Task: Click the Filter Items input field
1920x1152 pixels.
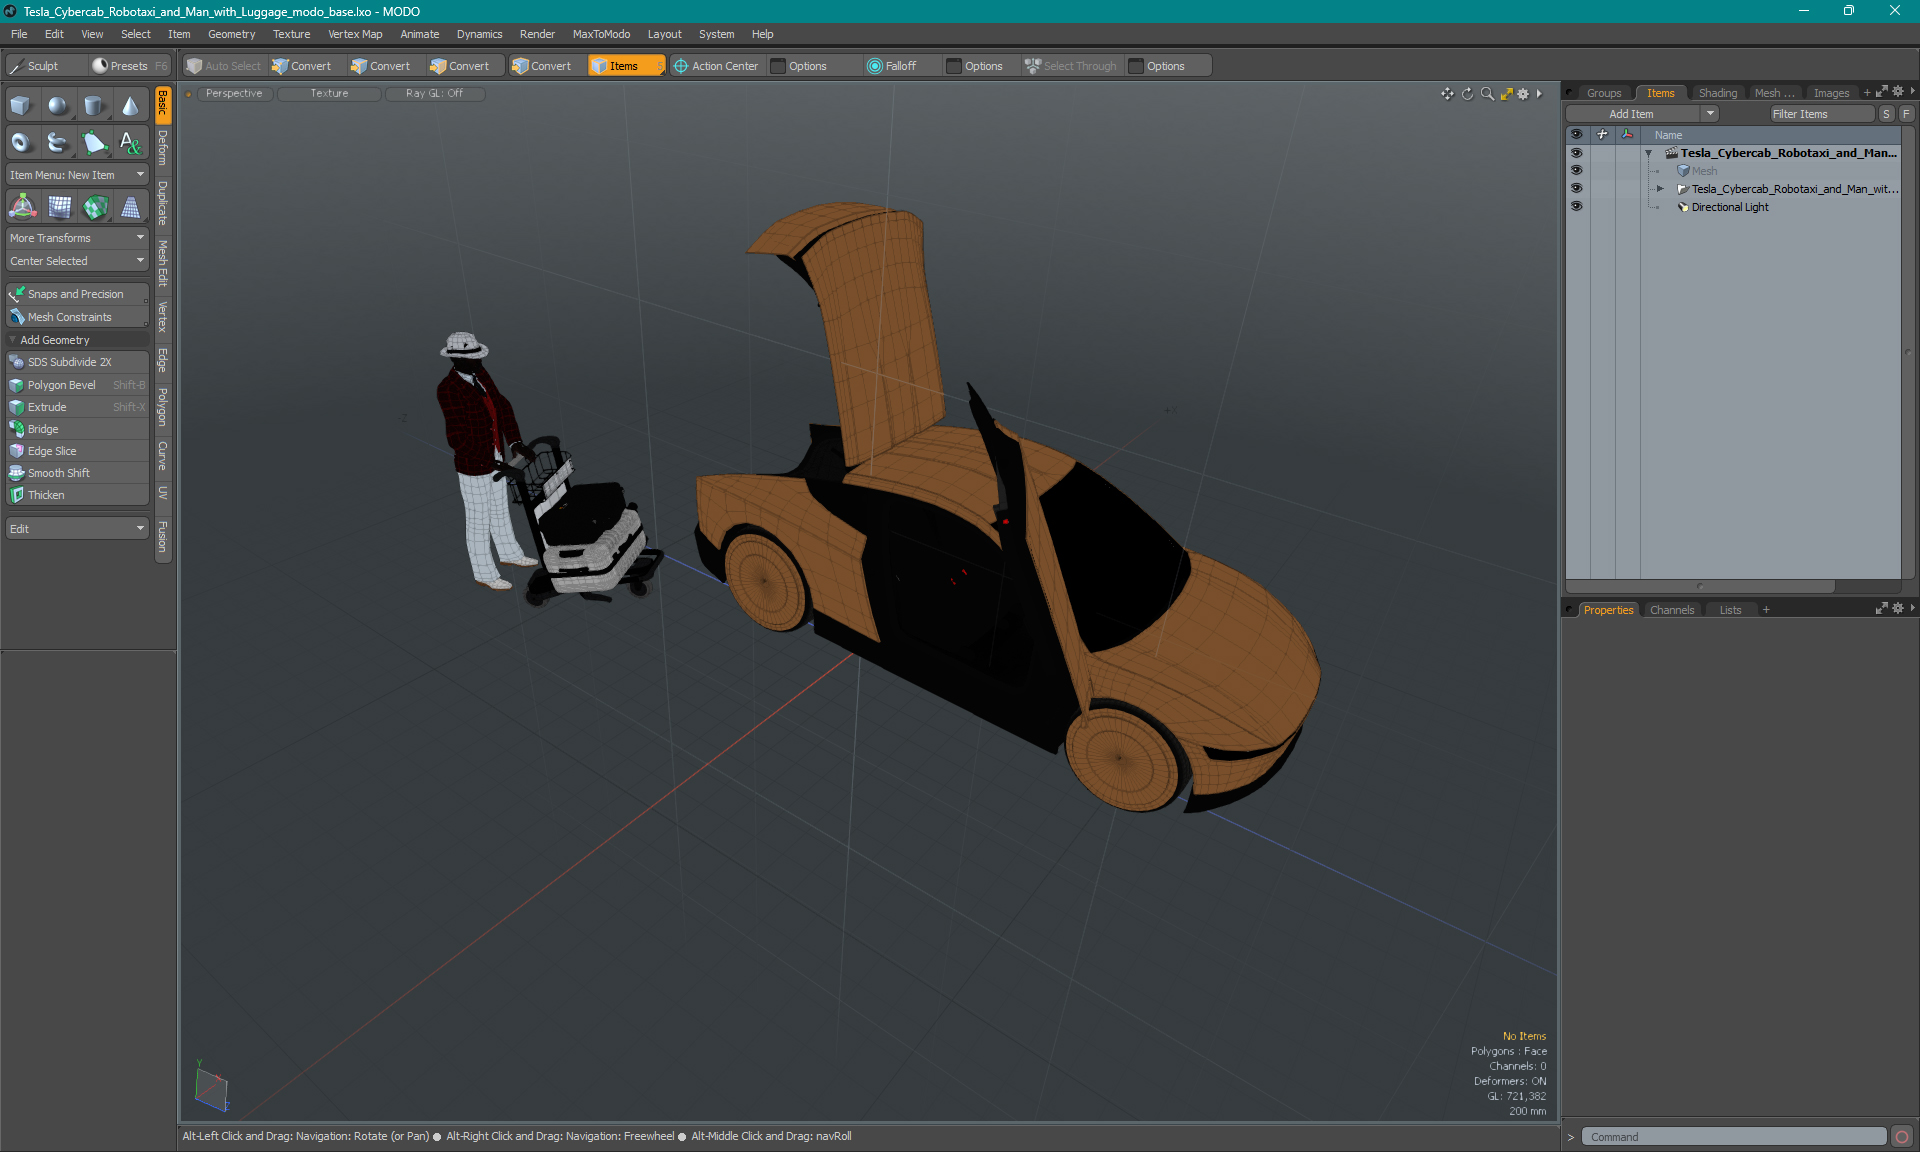Action: click(x=1819, y=112)
